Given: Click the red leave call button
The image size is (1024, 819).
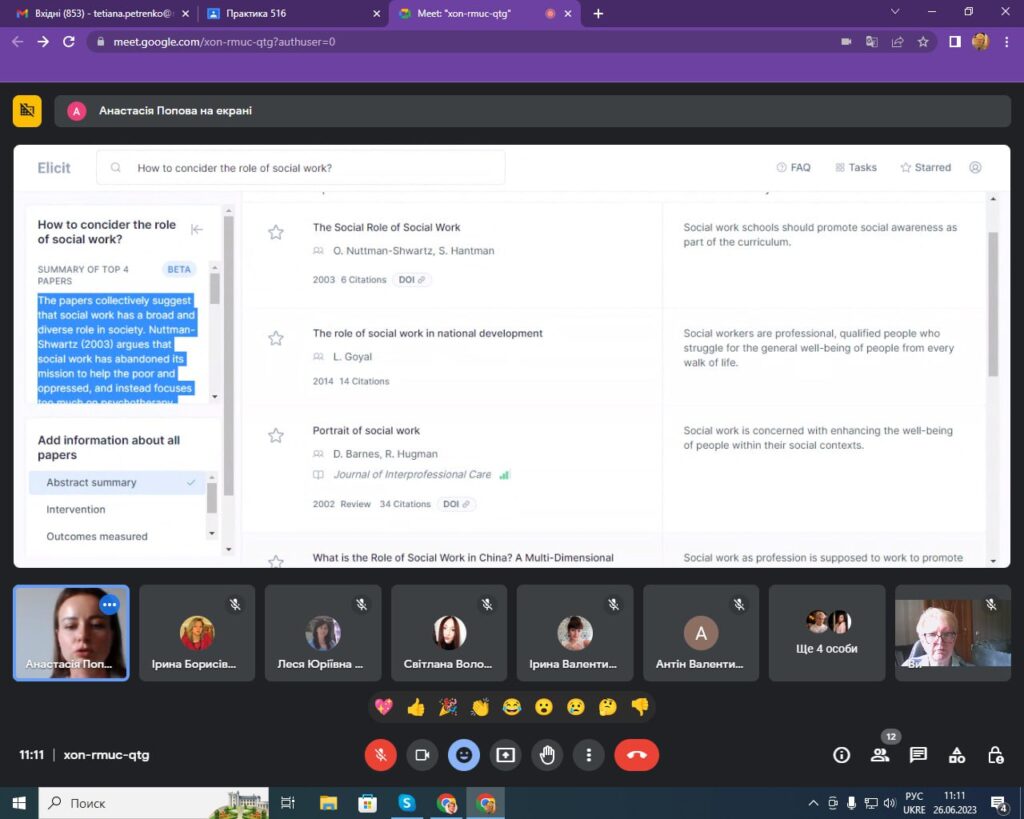Looking at the screenshot, I should [636, 755].
